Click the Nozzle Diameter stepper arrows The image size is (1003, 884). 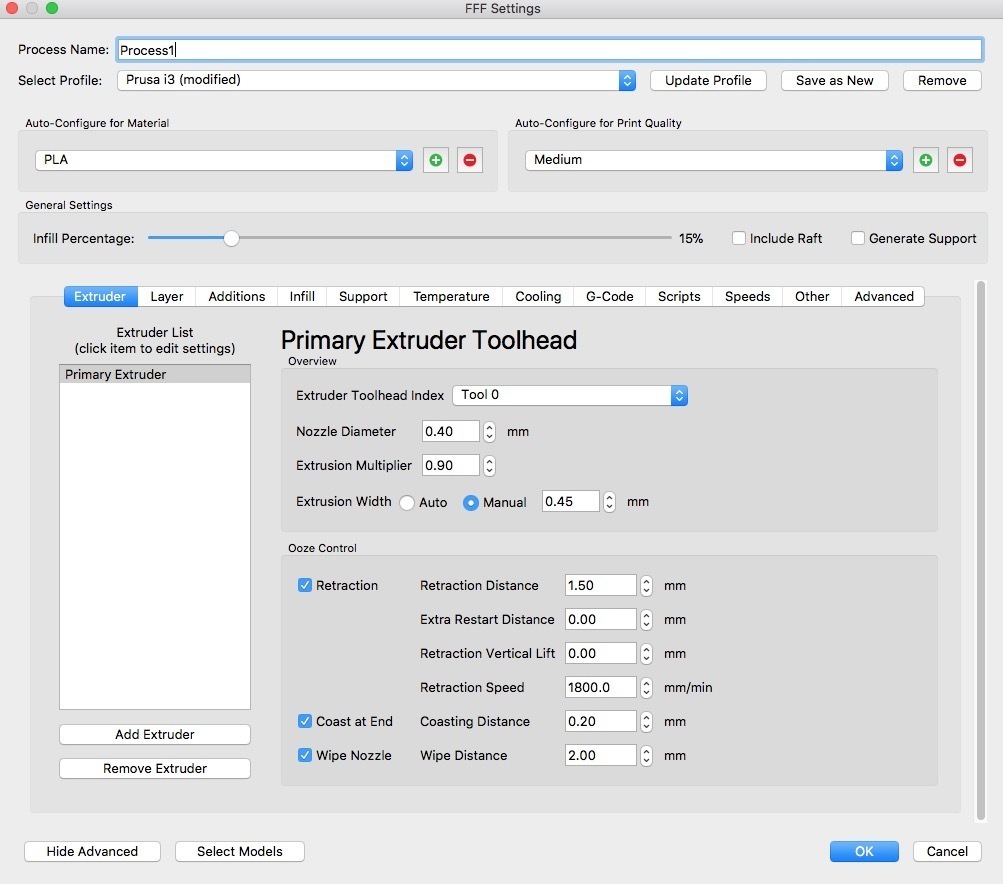(x=489, y=432)
